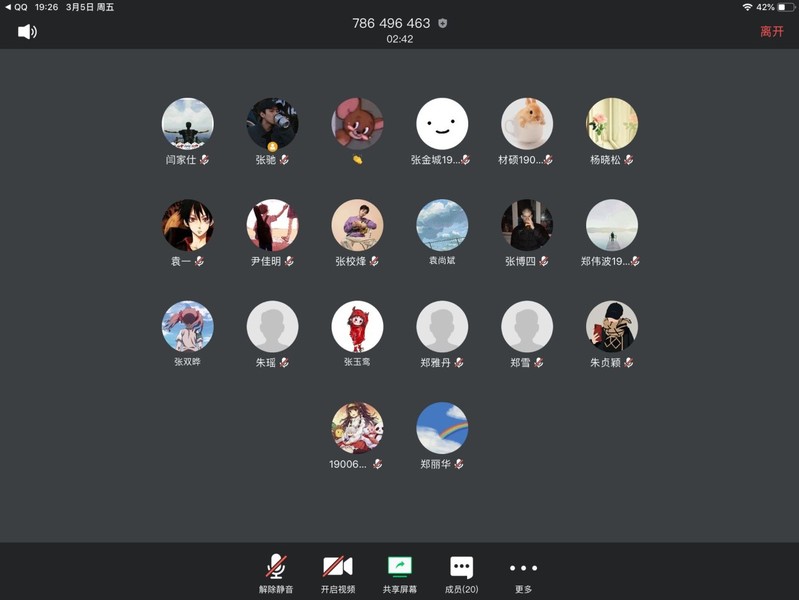Open 朱贞颖's participant avatar
This screenshot has width=799, height=600.
pos(612,327)
